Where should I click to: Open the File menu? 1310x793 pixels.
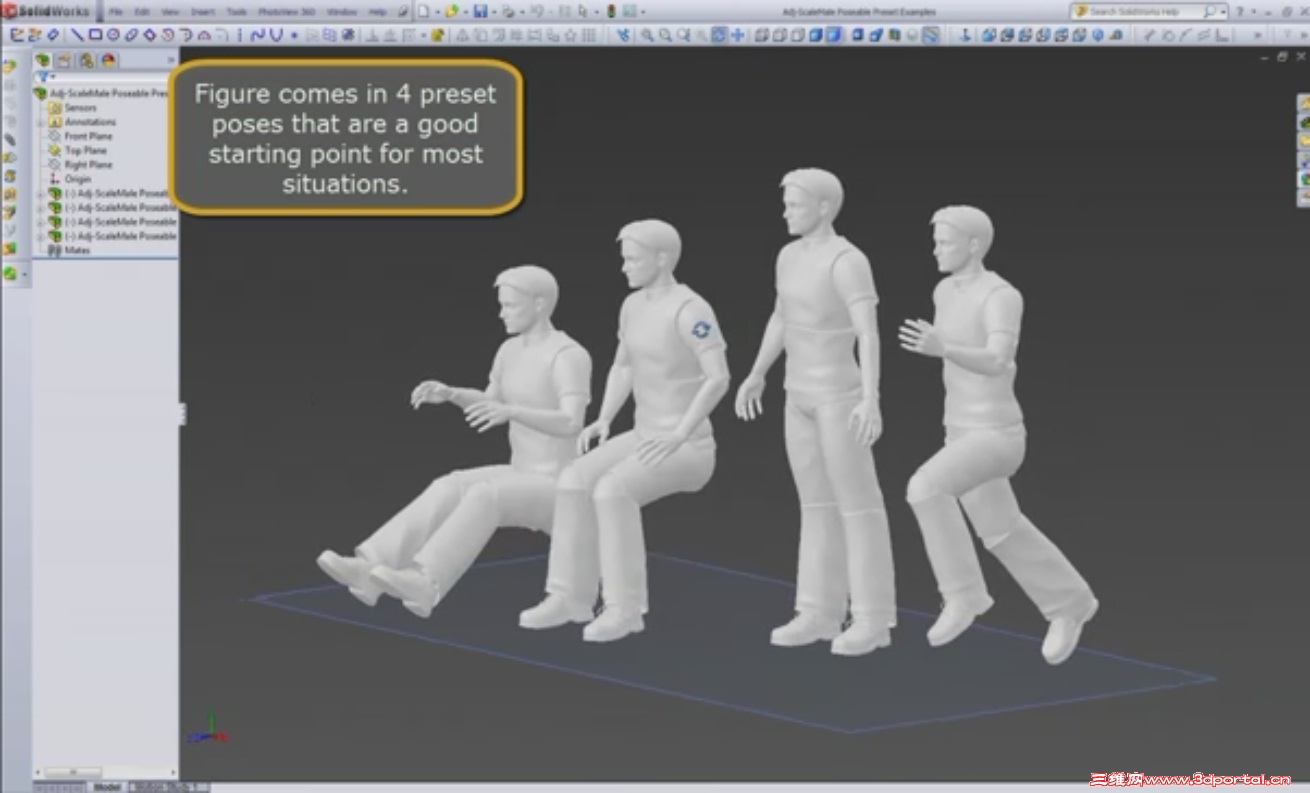click(116, 12)
